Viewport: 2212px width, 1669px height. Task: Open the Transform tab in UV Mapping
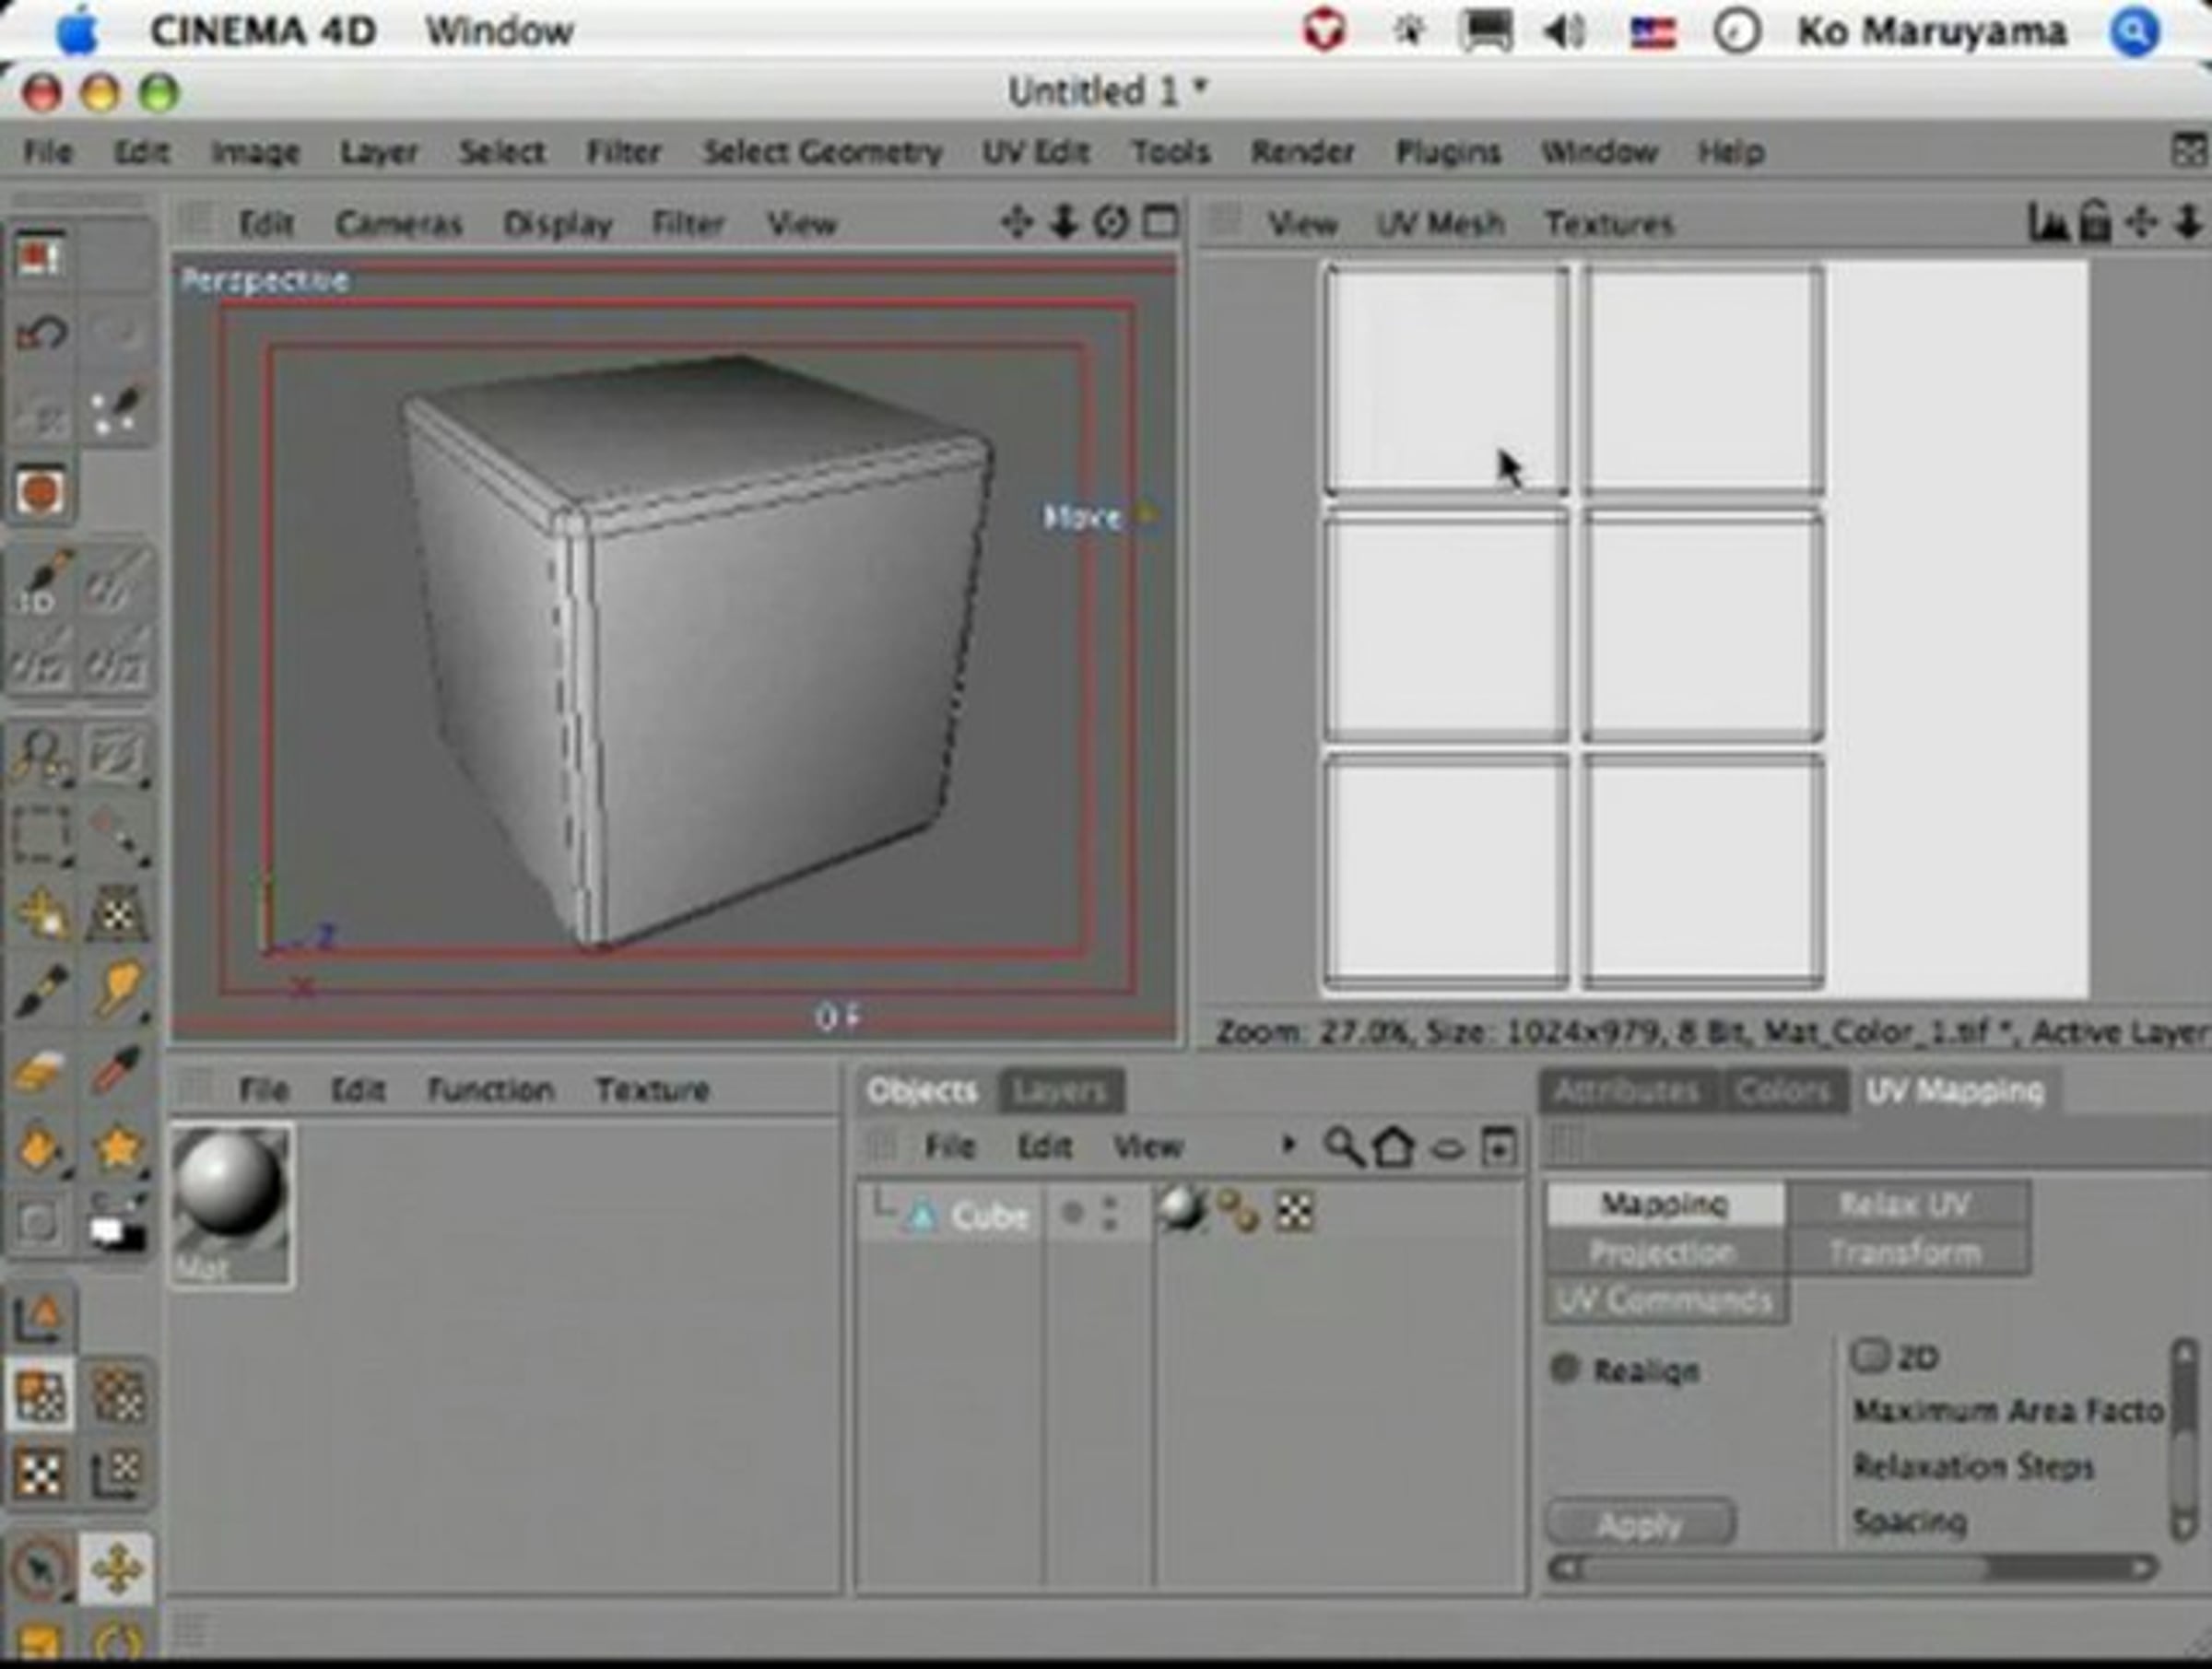1906,1252
